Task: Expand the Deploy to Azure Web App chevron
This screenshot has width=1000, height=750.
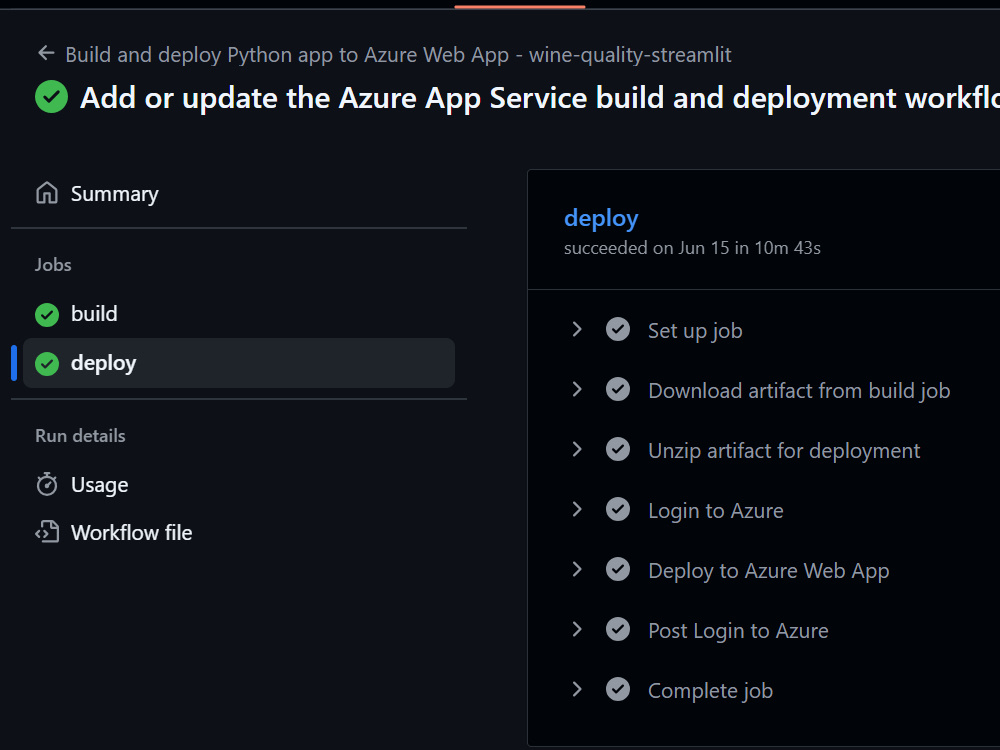Action: coord(577,570)
